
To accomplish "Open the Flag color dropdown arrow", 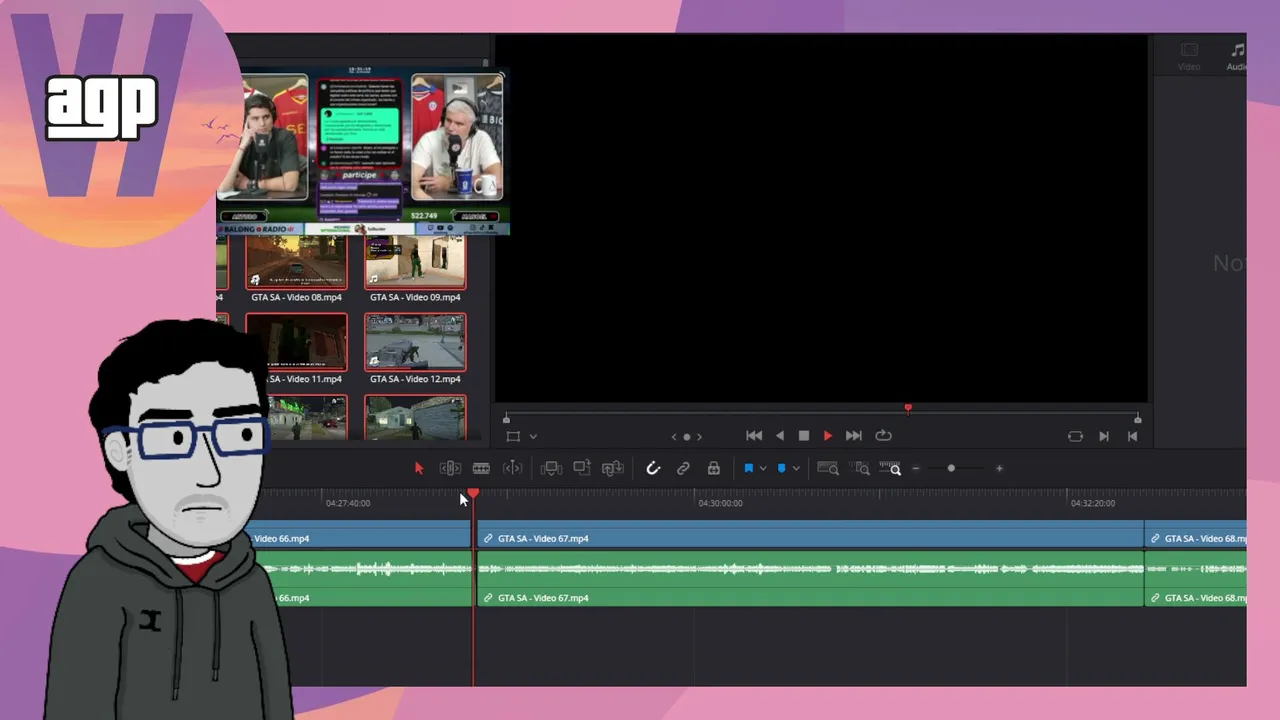I will pyautogui.click(x=763, y=468).
